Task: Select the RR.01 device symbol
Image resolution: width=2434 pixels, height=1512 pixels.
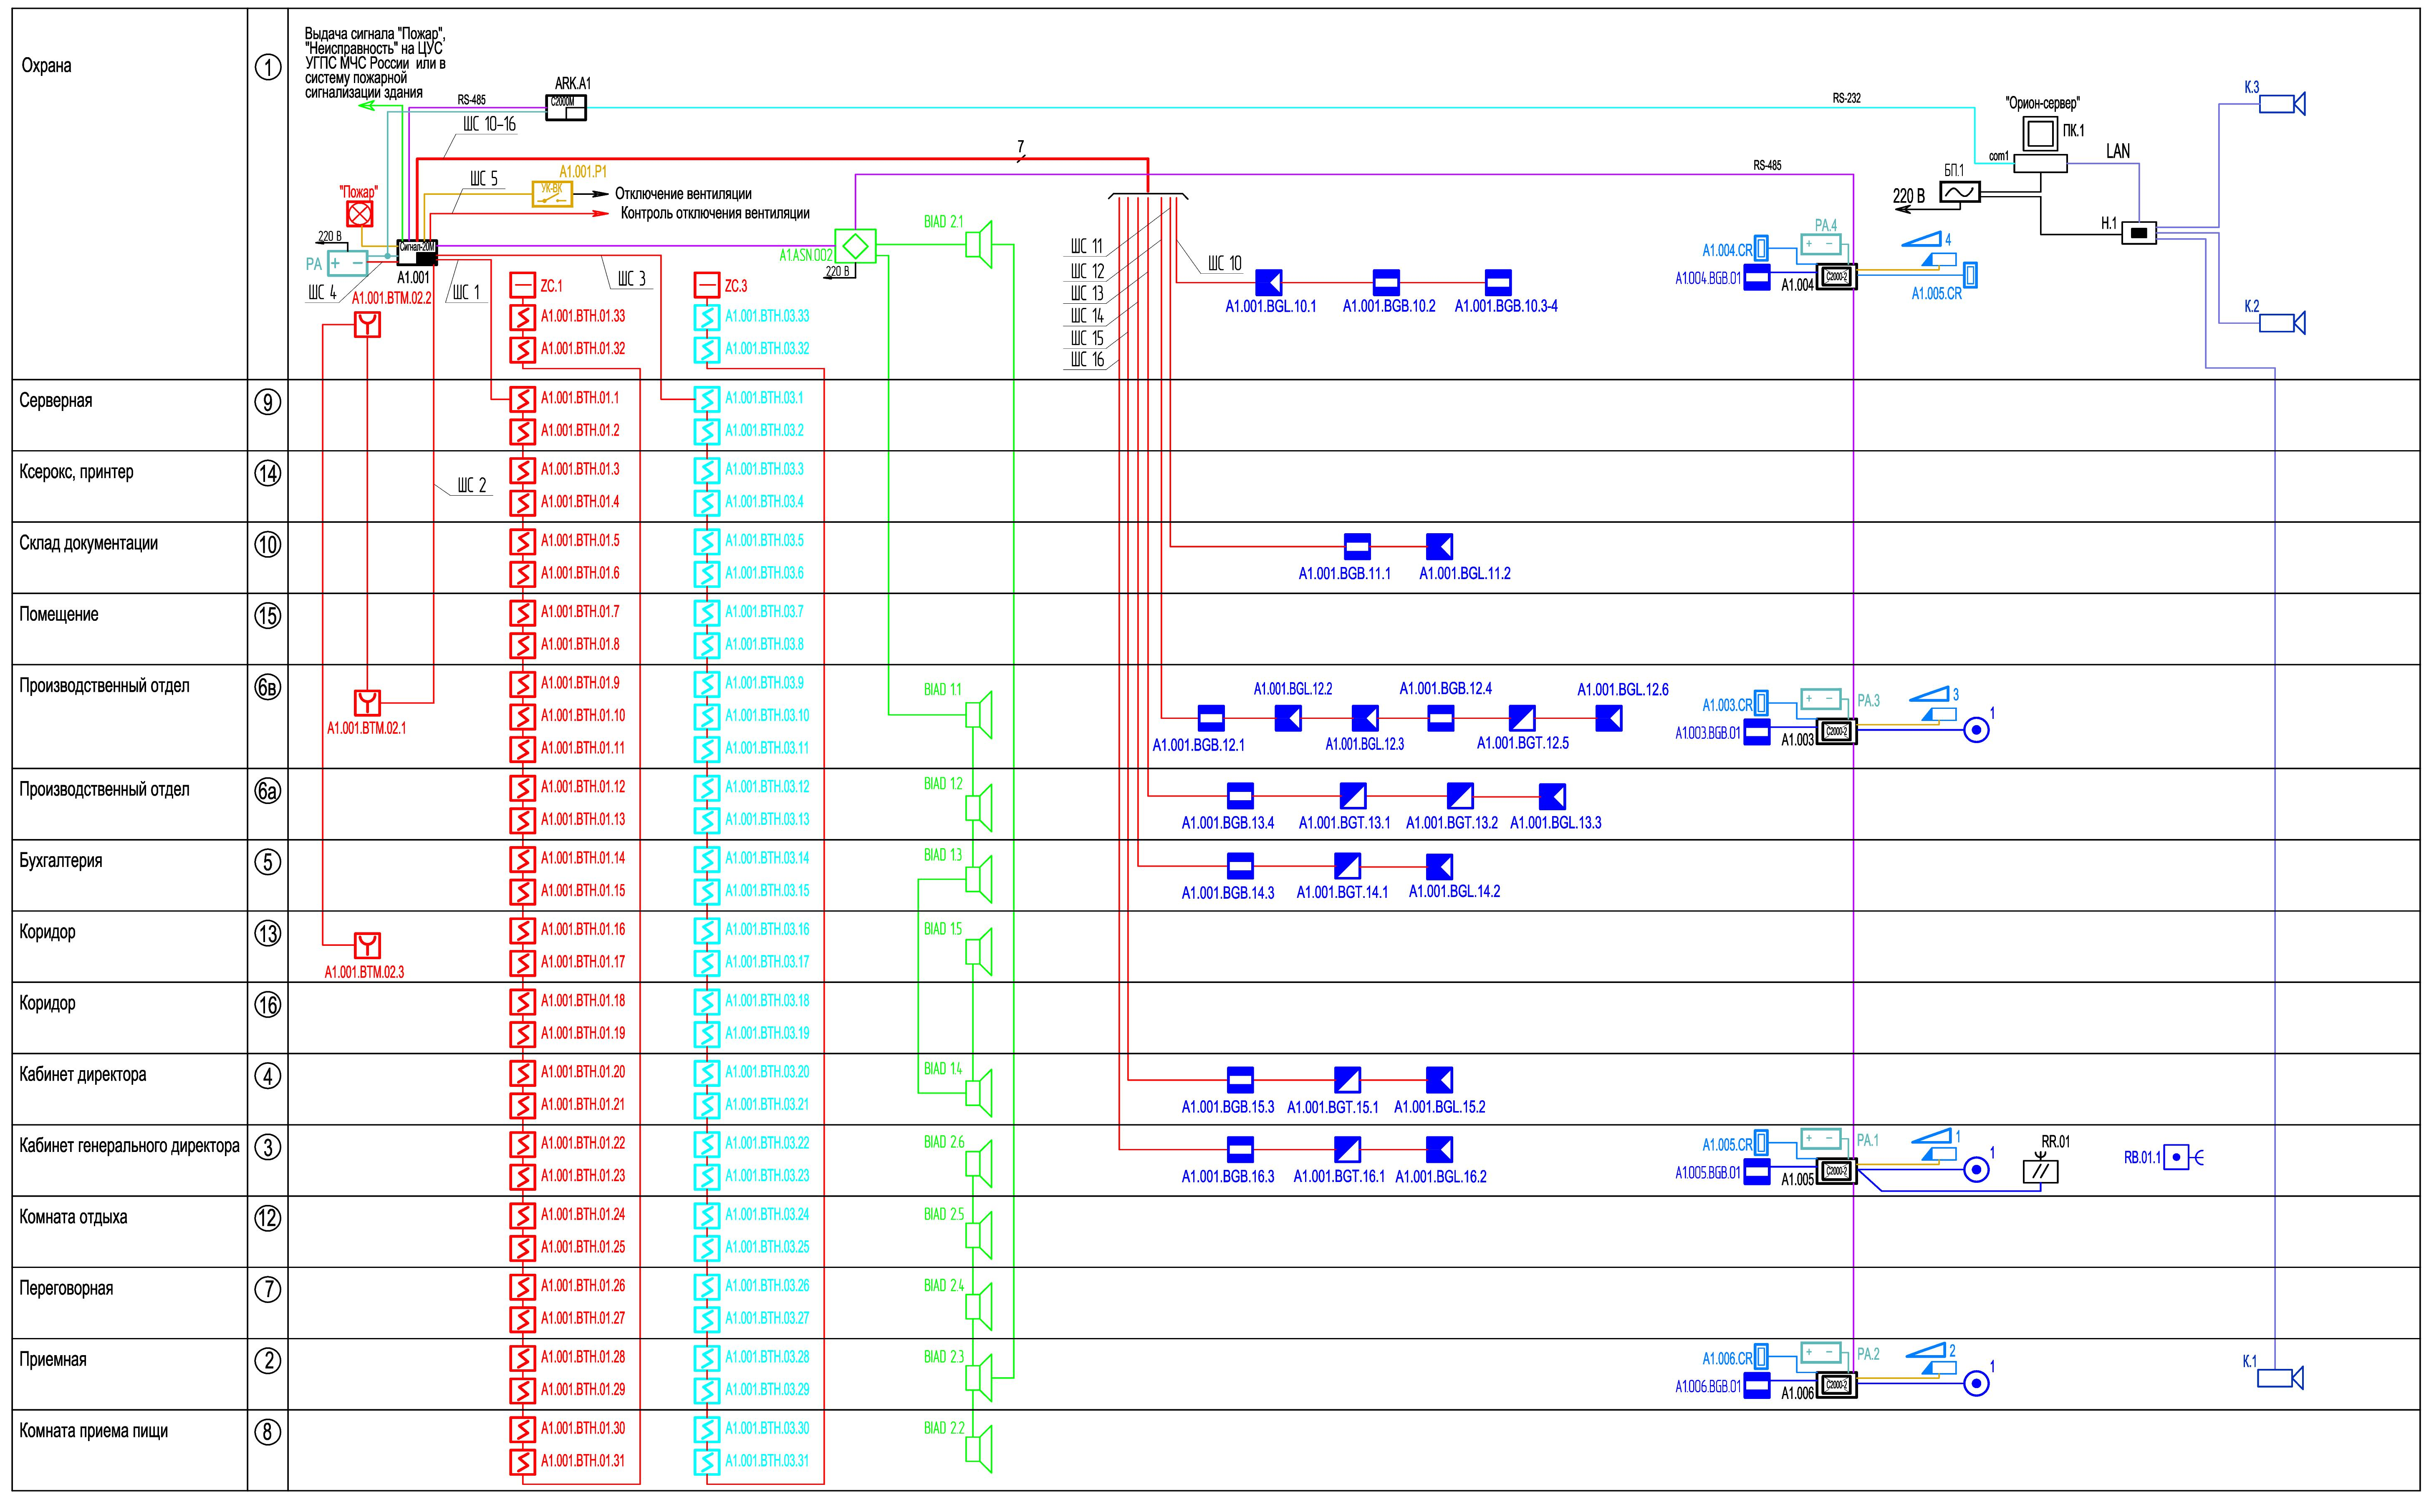Action: [2040, 1168]
